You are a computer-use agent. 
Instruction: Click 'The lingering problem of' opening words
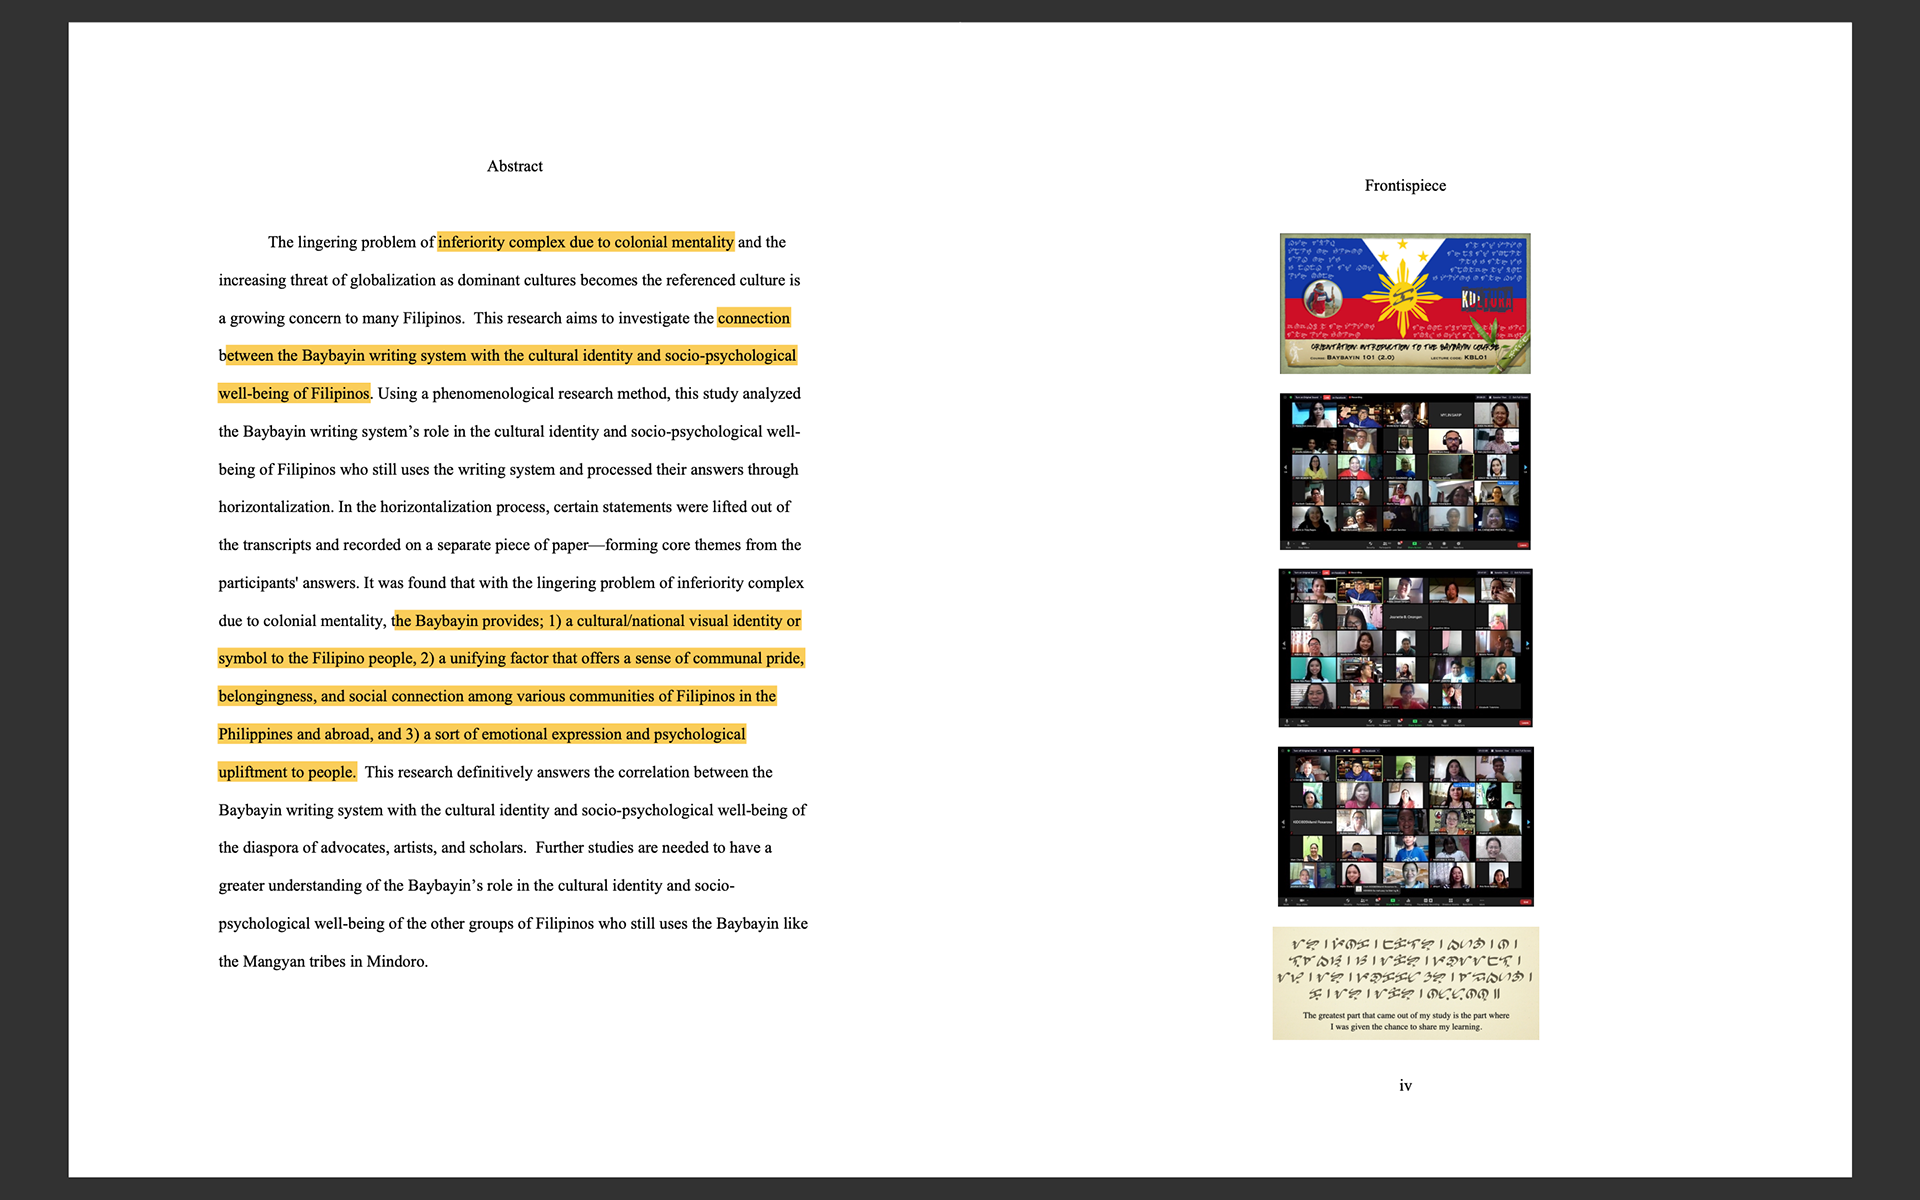click(351, 242)
